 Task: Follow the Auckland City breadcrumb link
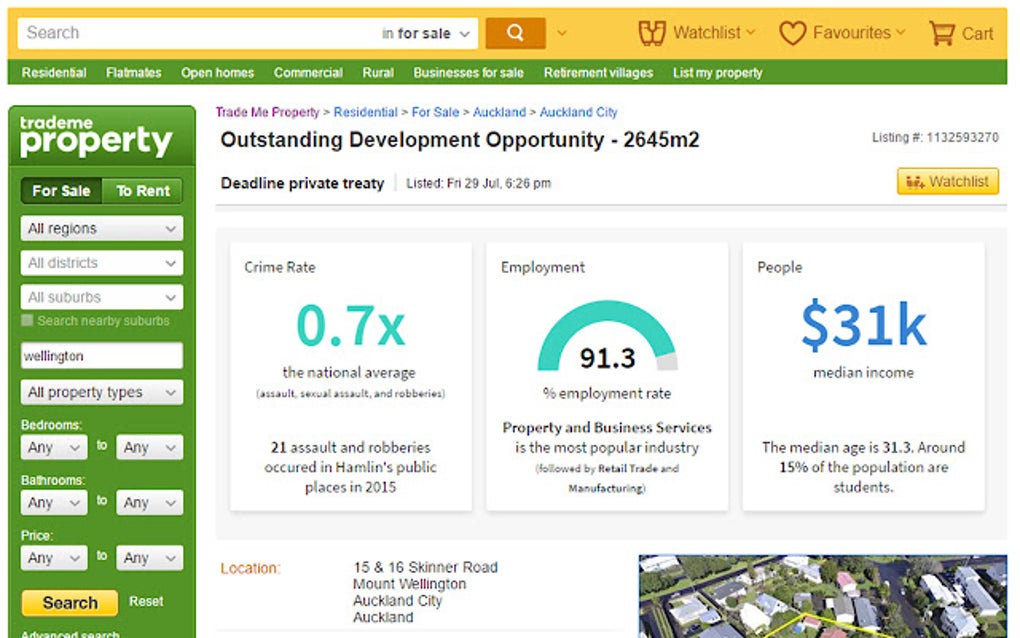coord(578,112)
